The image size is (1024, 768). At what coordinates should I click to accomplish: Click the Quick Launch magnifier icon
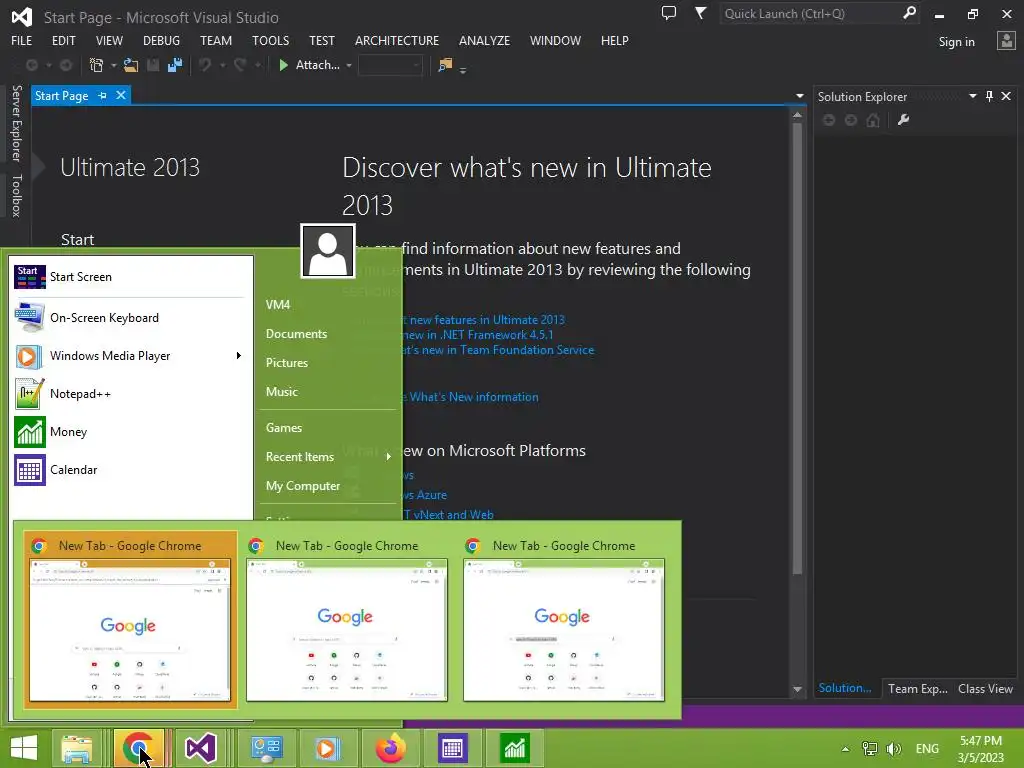(909, 13)
